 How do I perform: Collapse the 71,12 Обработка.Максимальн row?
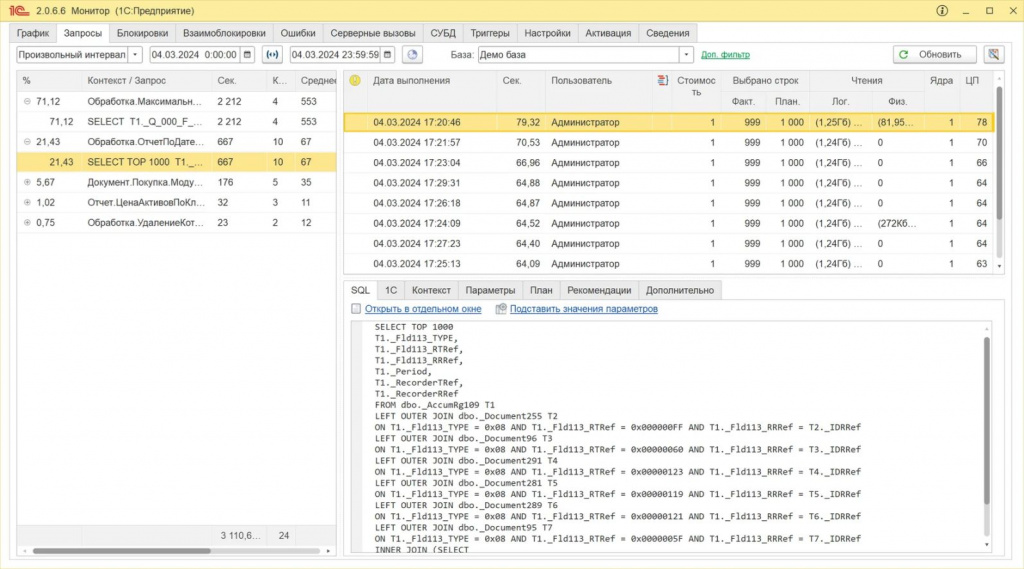[27, 102]
